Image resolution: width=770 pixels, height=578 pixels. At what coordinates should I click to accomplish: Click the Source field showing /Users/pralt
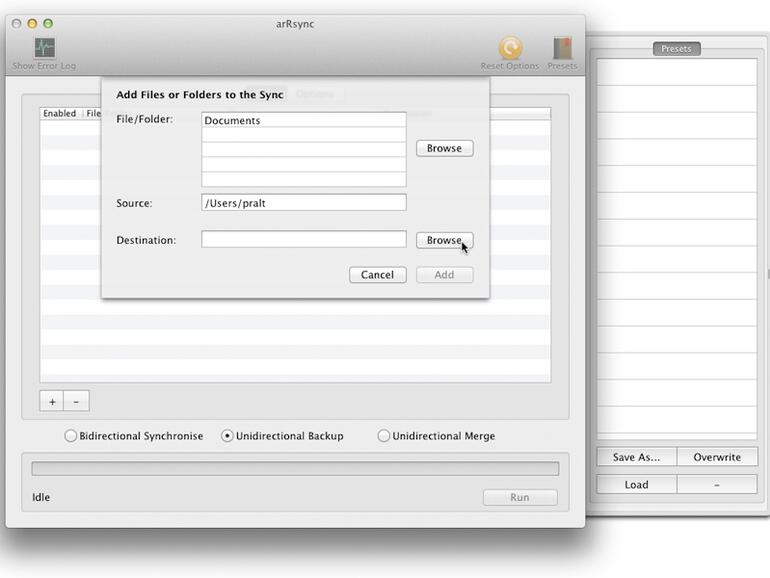304,202
